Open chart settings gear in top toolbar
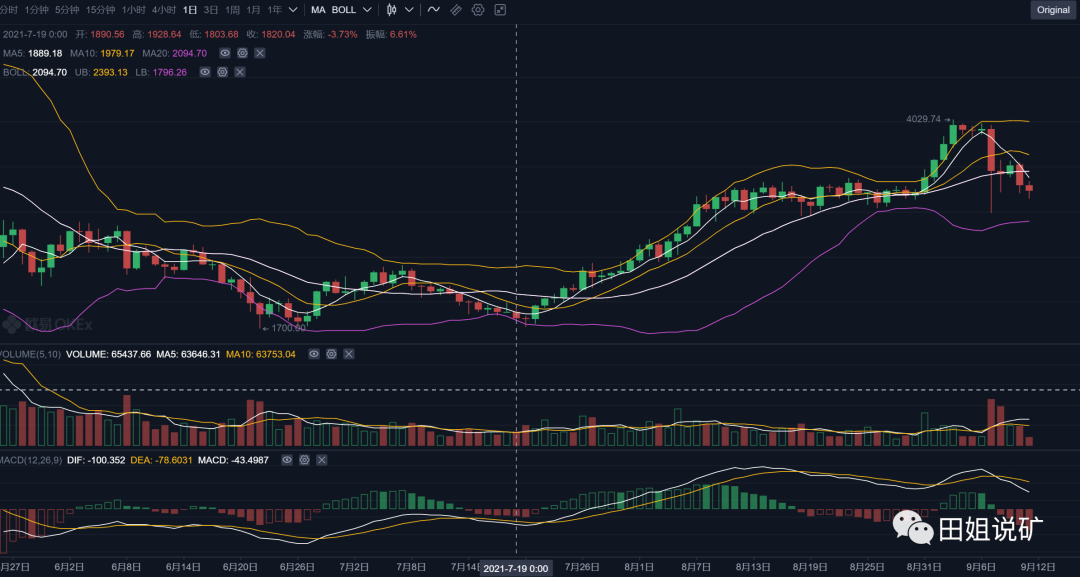The image size is (1080, 577). [x=478, y=10]
